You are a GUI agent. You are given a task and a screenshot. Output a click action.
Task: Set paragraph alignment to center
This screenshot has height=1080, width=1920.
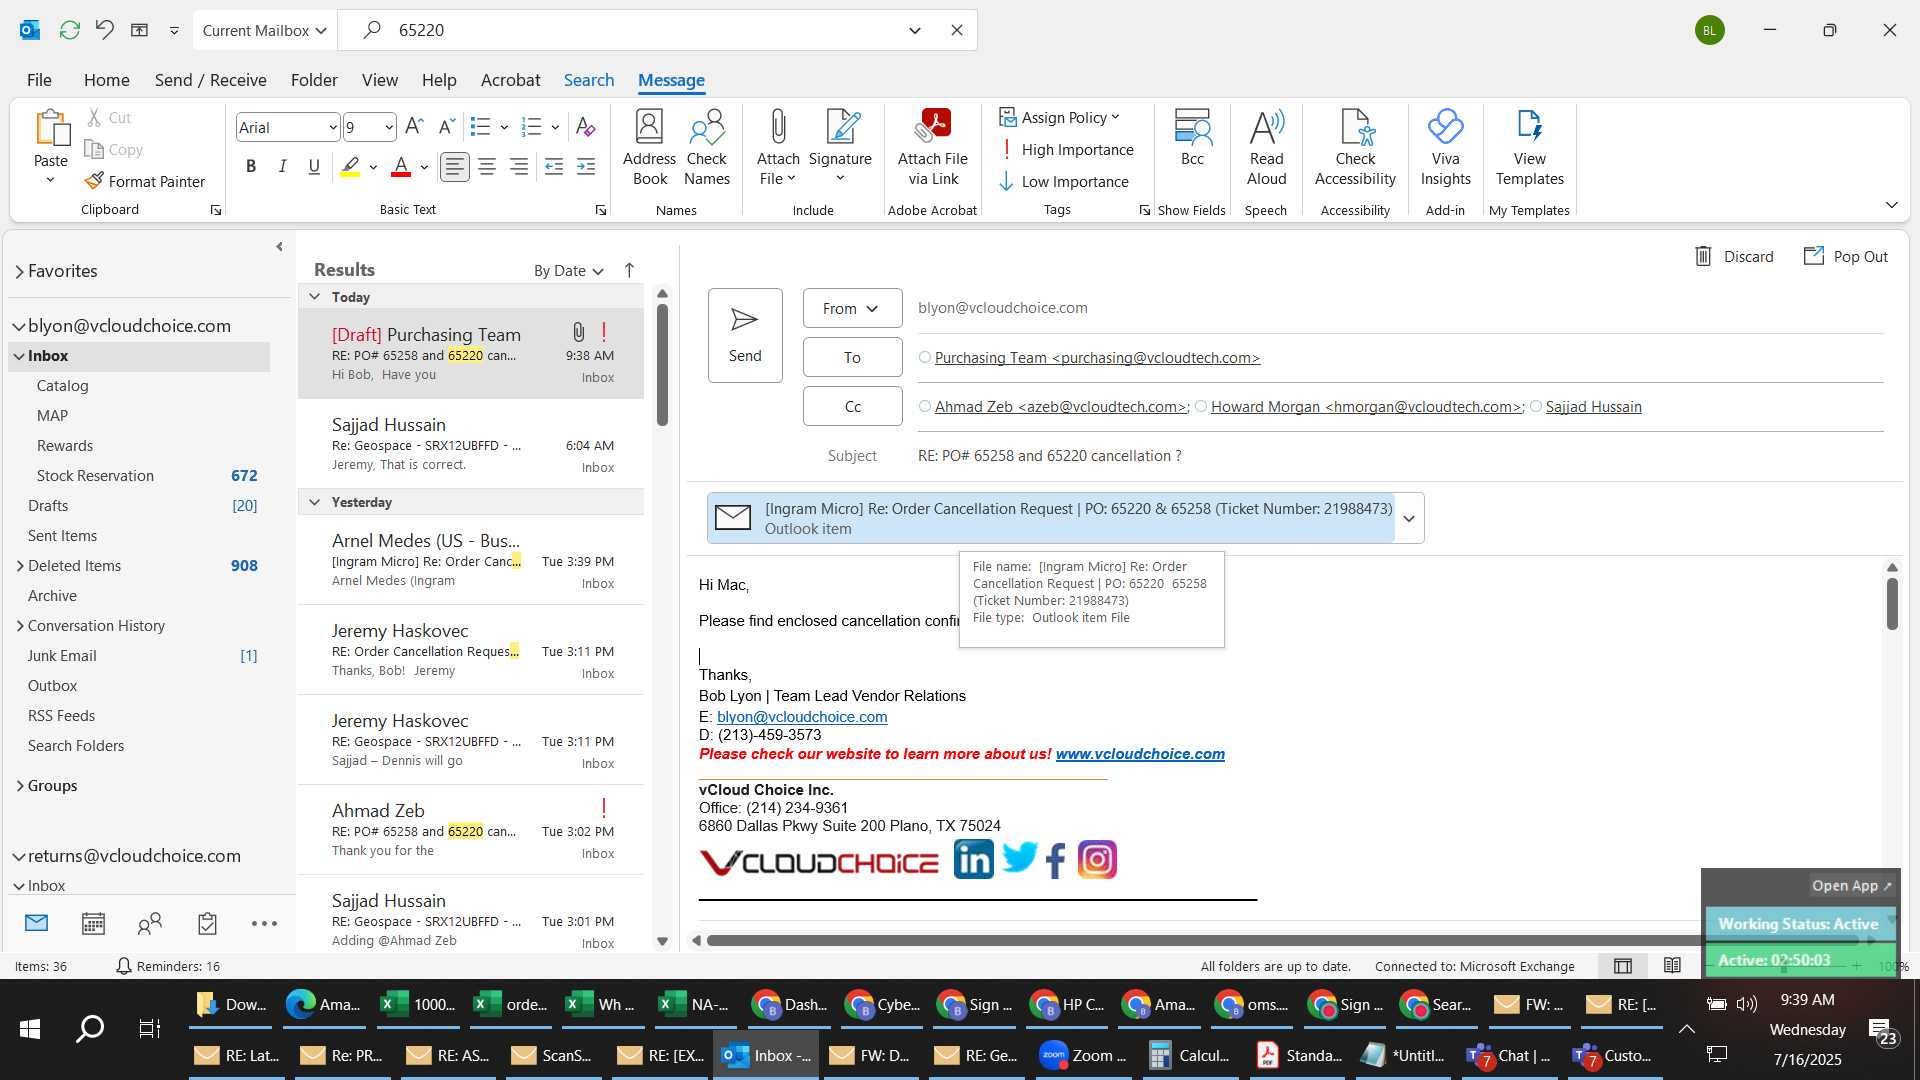click(x=487, y=167)
